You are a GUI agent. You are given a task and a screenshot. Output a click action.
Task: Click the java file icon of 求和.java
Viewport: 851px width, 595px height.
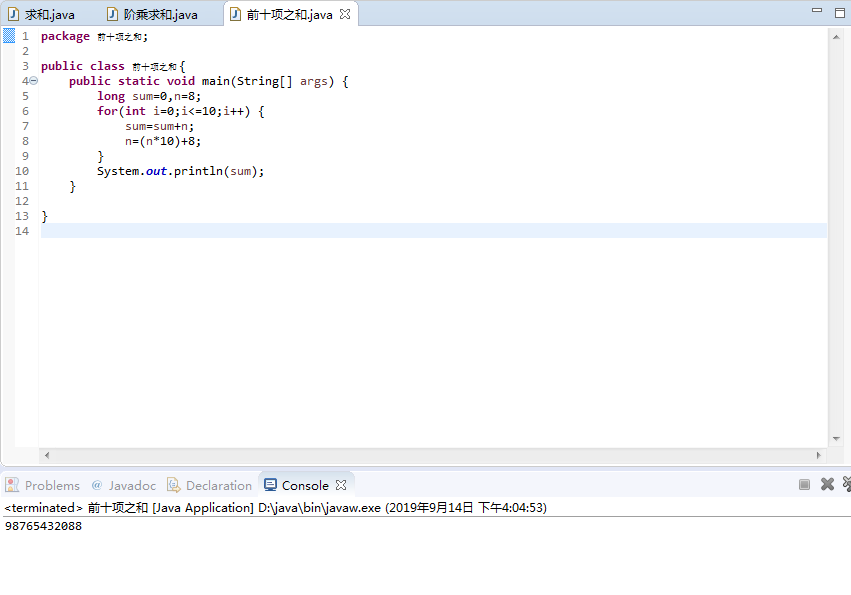14,14
